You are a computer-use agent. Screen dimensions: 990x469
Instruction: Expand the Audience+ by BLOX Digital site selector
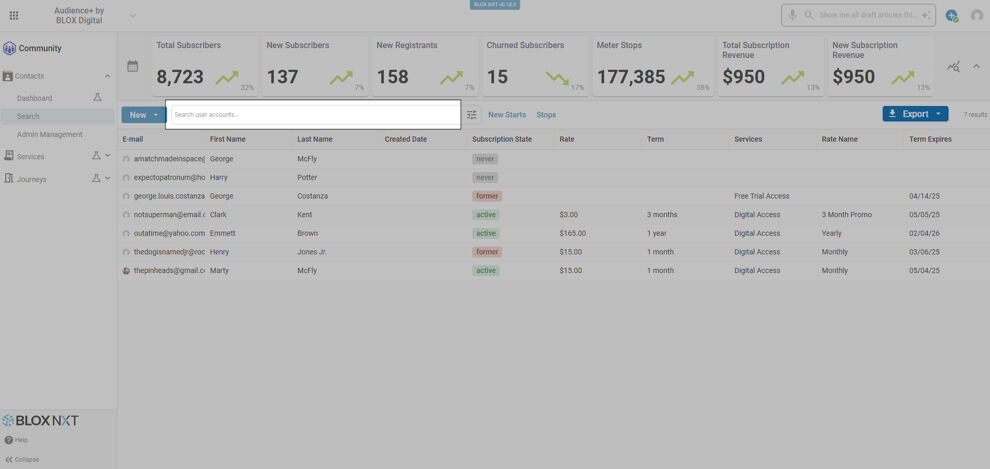coord(133,15)
